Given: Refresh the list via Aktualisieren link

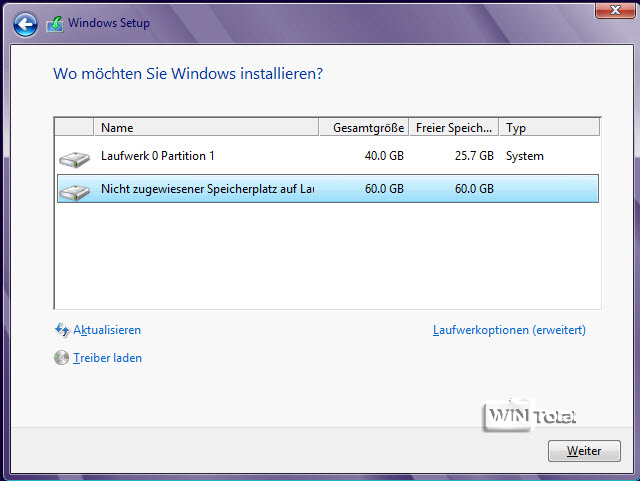Looking at the screenshot, I should coord(107,330).
